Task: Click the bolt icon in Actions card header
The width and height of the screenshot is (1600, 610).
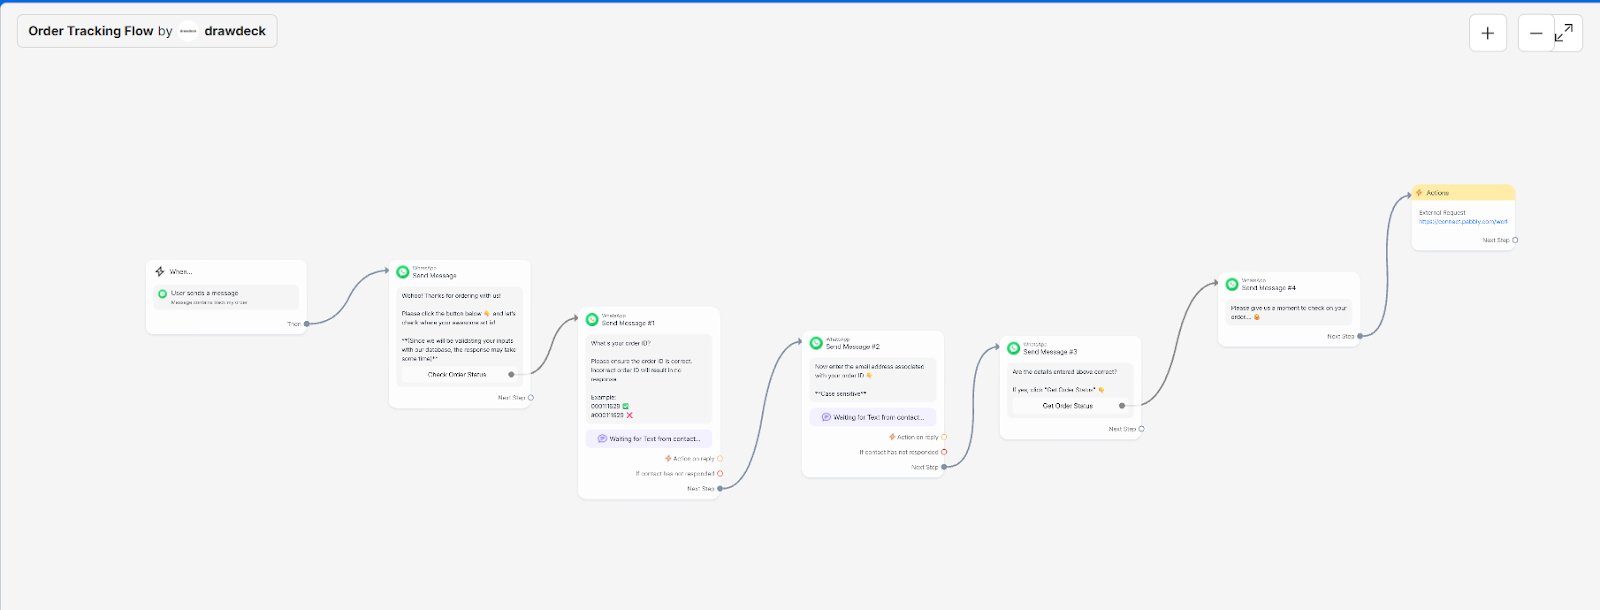Action: point(1419,192)
